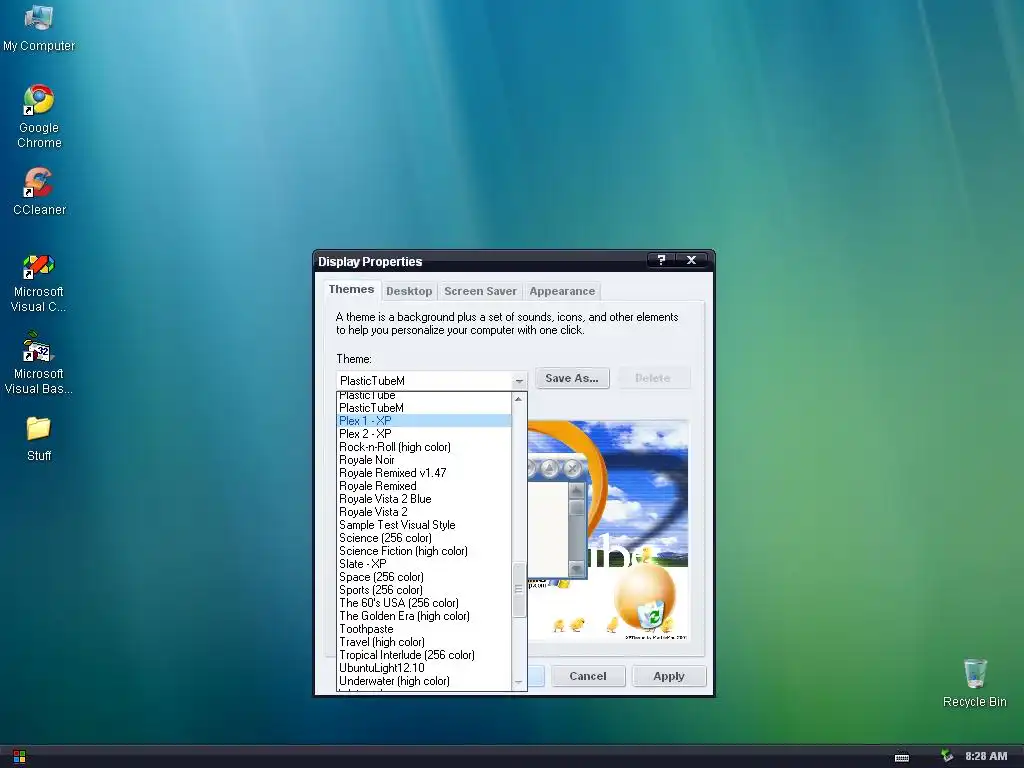
Task: Choose Tropical Interlude (256 color) theme
Action: 424,655
